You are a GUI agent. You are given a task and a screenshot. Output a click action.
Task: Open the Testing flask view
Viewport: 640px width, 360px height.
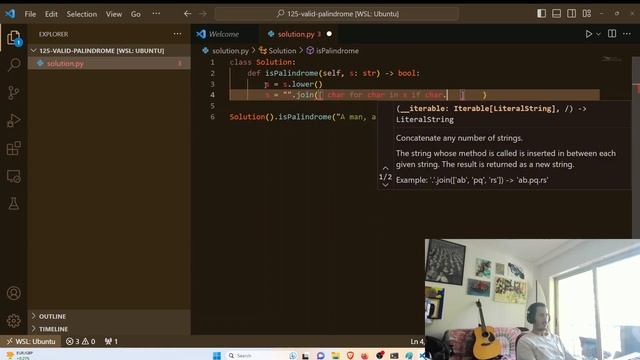(x=13, y=204)
